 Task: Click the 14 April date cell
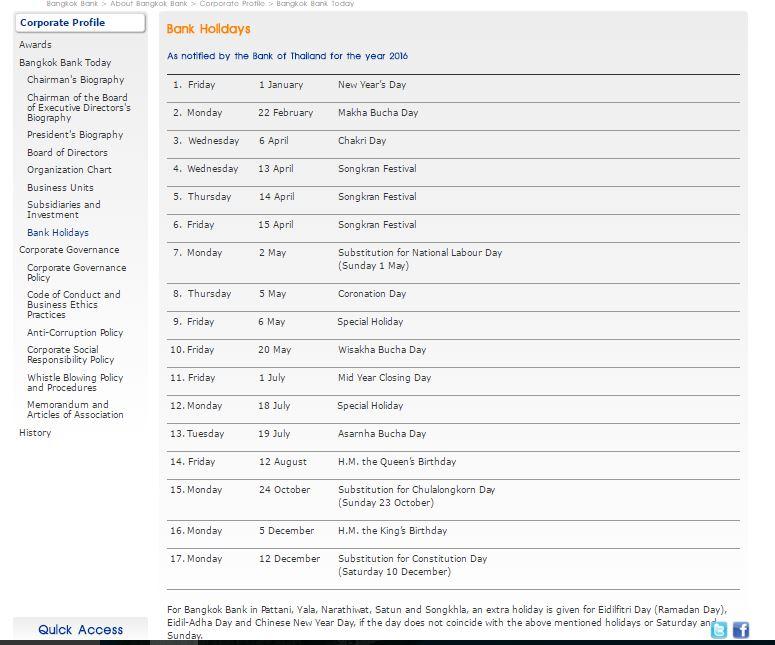(277, 197)
